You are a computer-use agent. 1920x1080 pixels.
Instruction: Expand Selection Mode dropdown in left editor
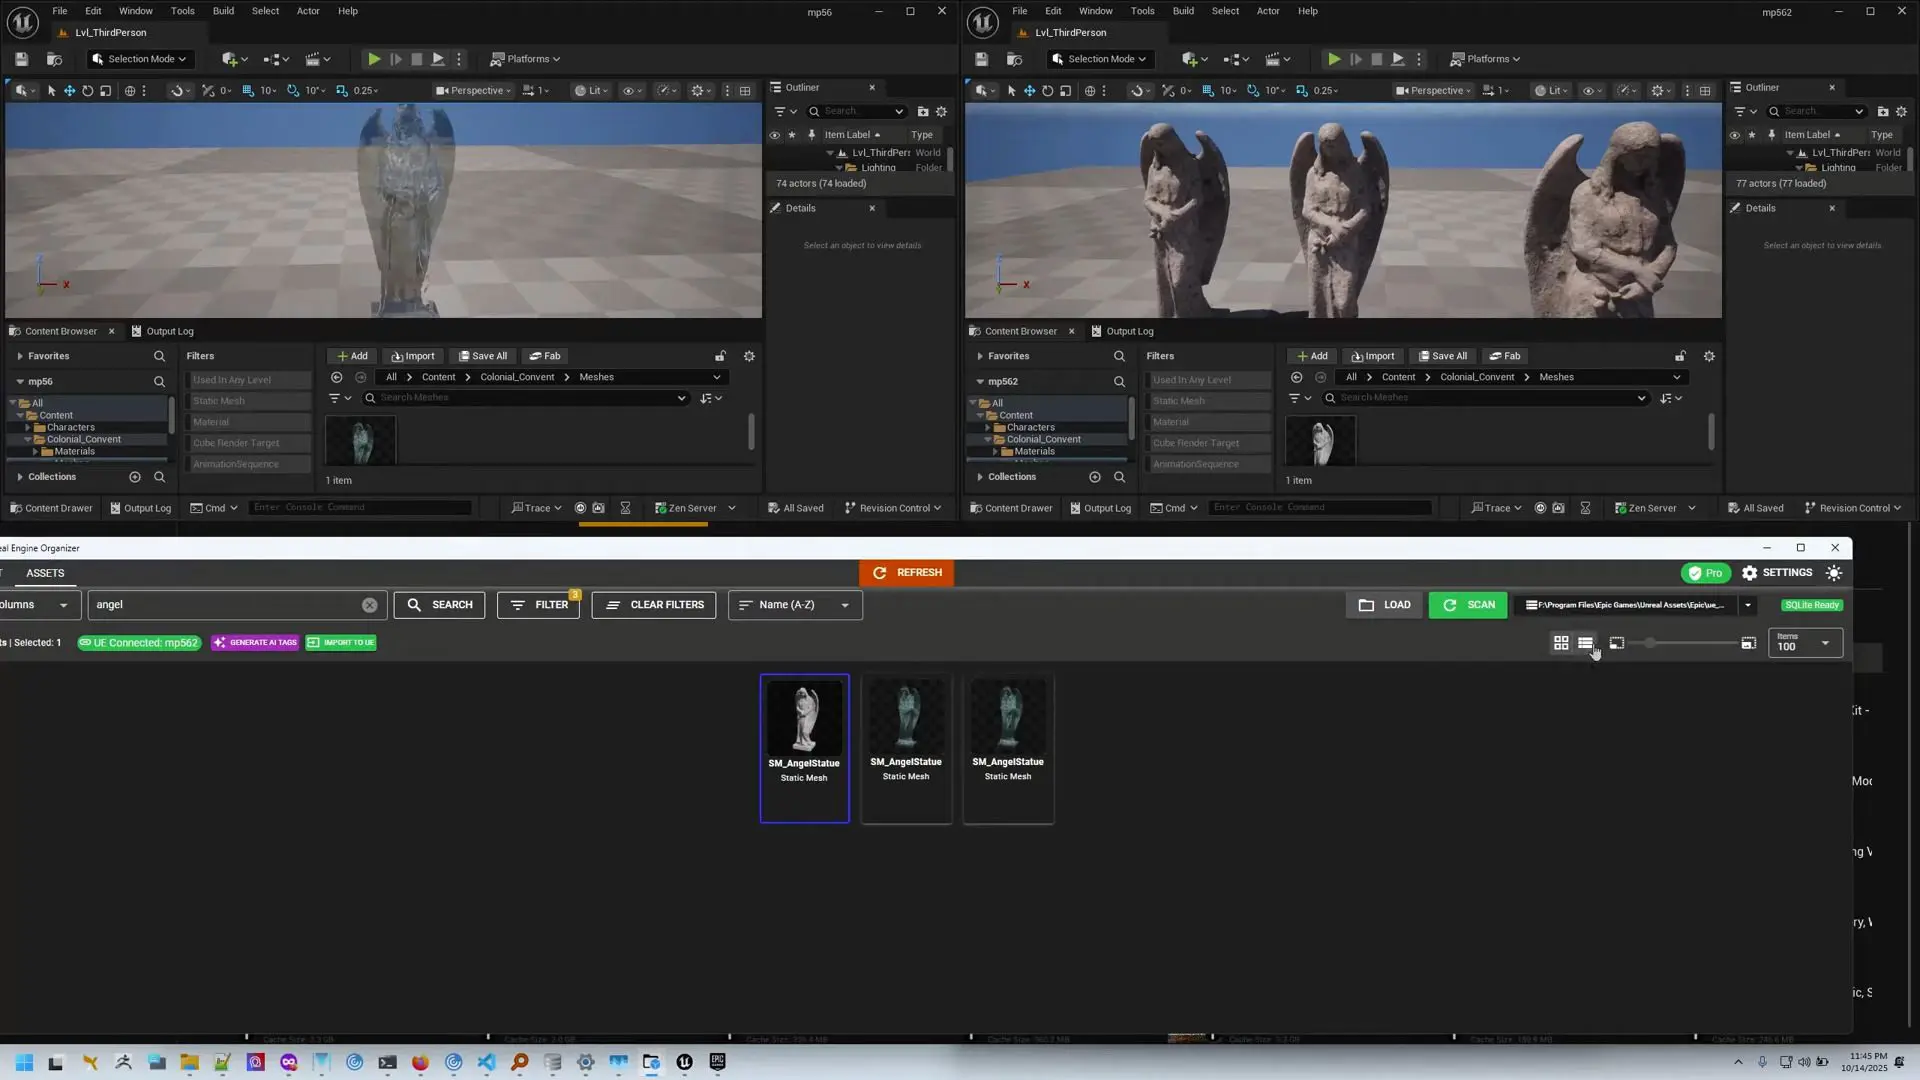(139, 59)
